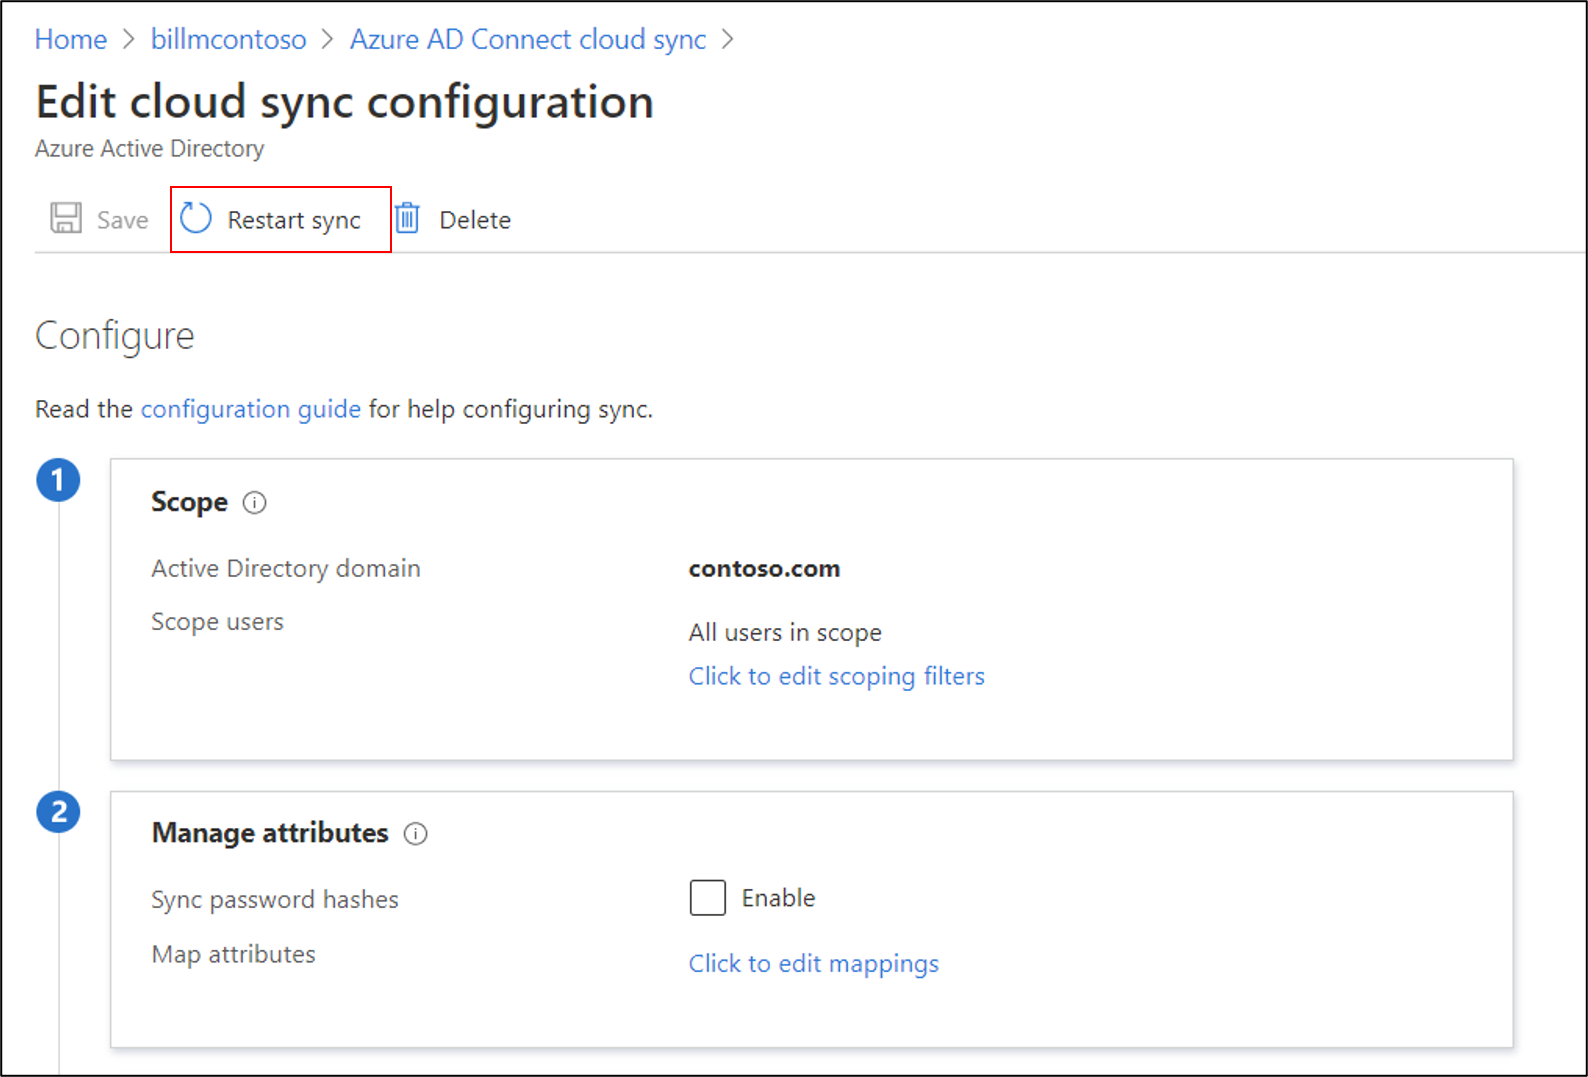Viewport: 1588px width, 1077px height.
Task: Click the info icon beside Manage attributes
Action: click(415, 833)
